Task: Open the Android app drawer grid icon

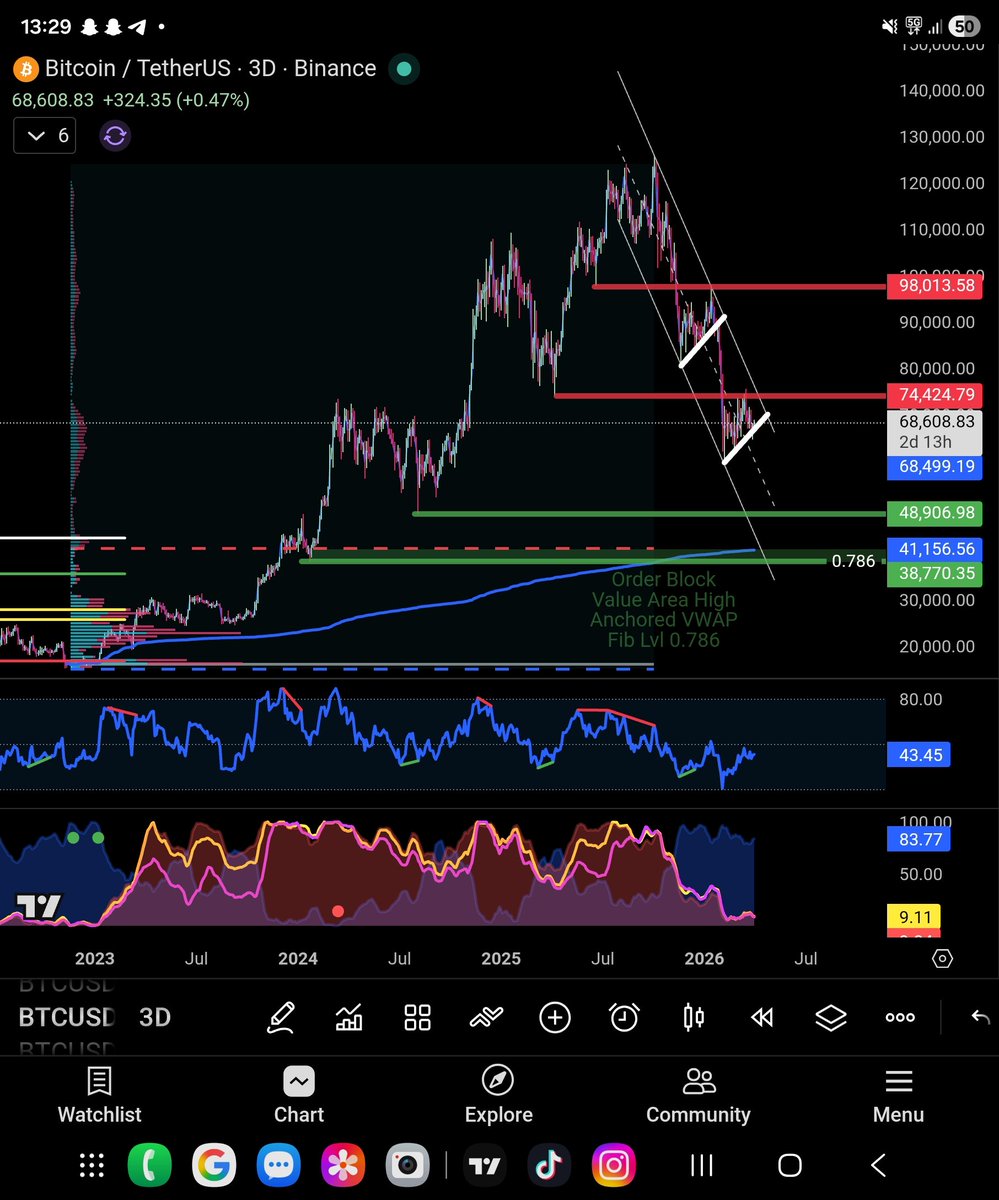Action: (91, 1165)
